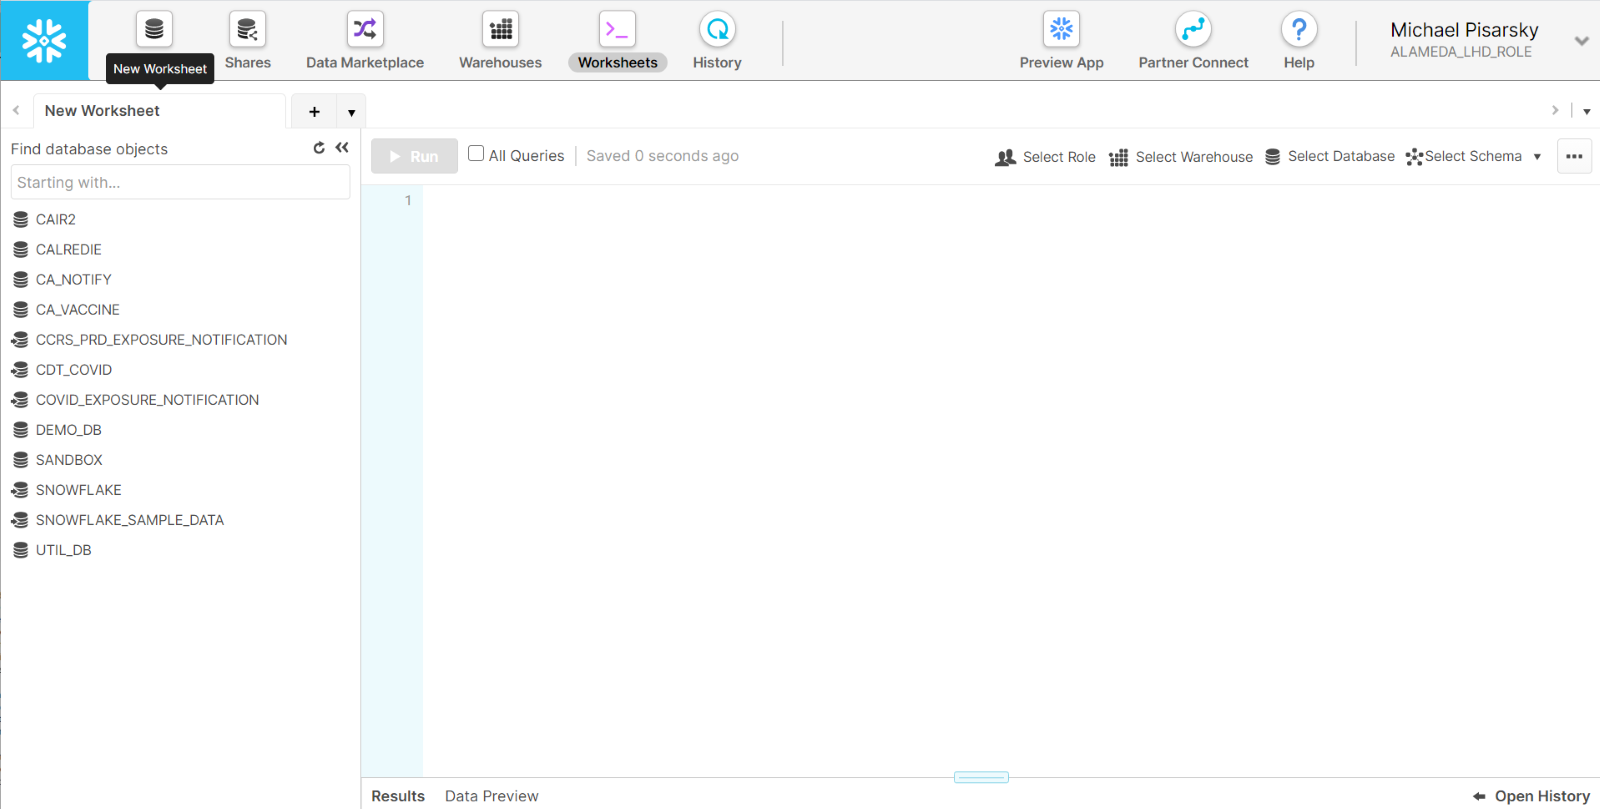This screenshot has height=809, width=1600.
Task: Click the Snowflake logo home icon
Action: coord(44,41)
